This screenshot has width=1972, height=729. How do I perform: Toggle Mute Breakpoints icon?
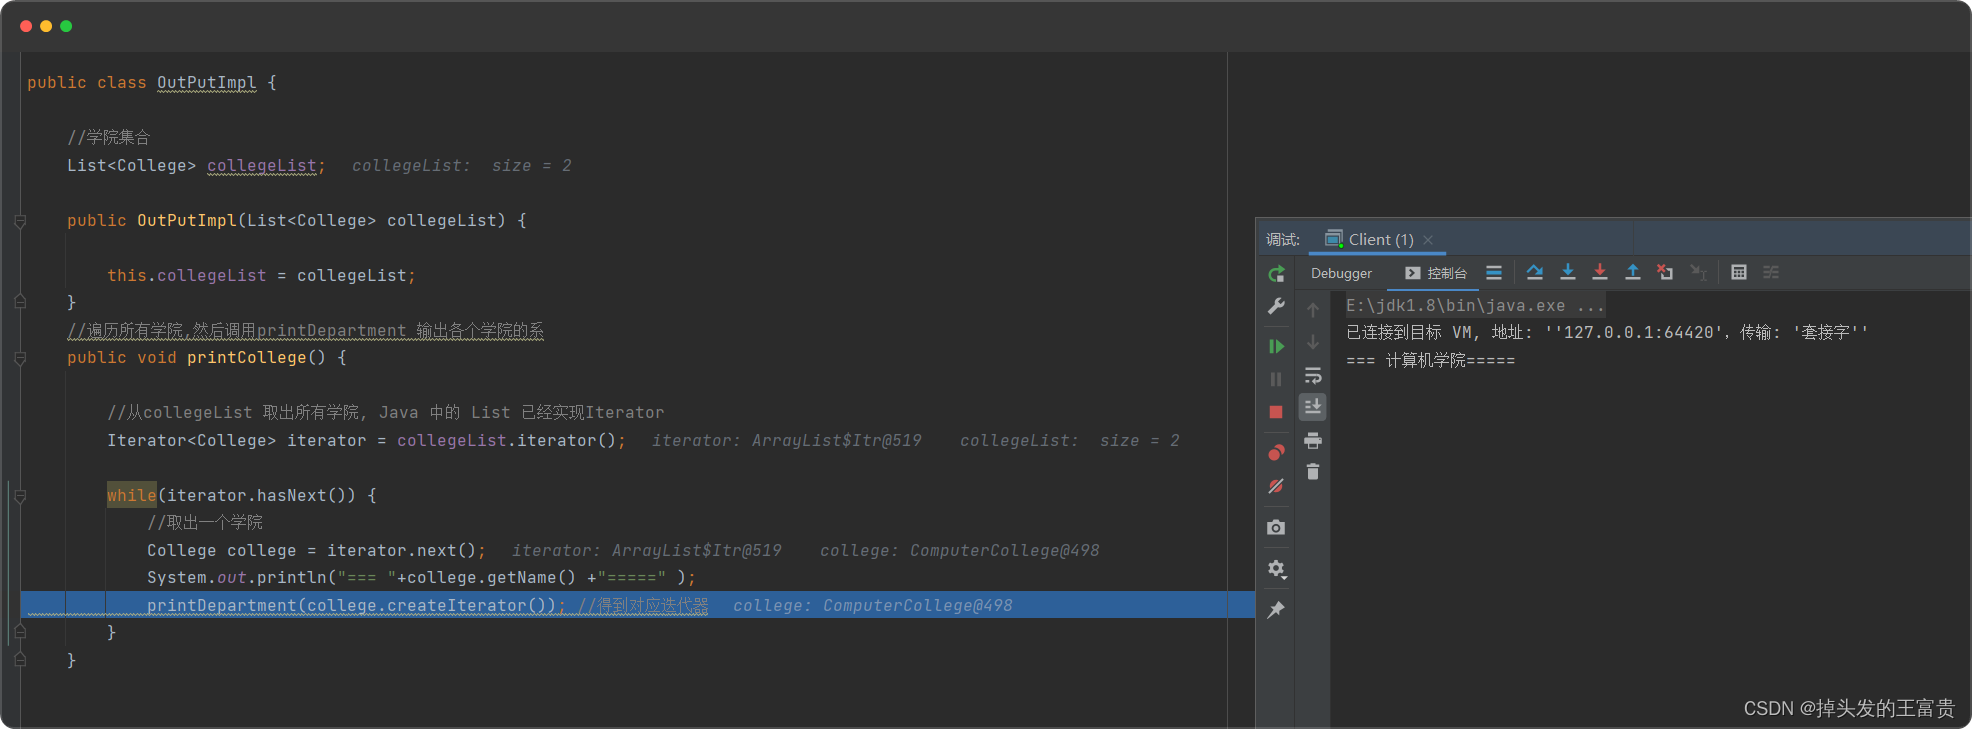(x=1276, y=486)
